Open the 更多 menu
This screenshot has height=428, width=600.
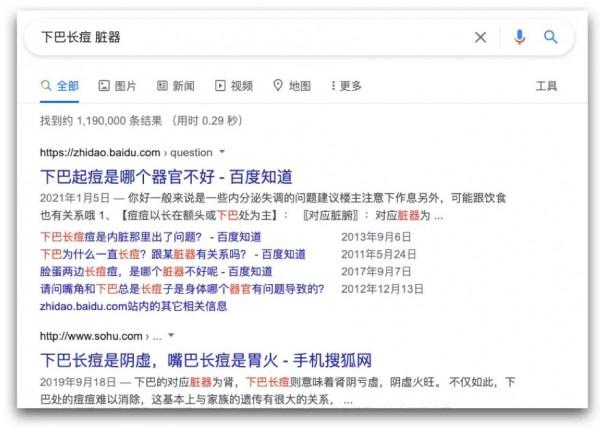pyautogui.click(x=346, y=86)
